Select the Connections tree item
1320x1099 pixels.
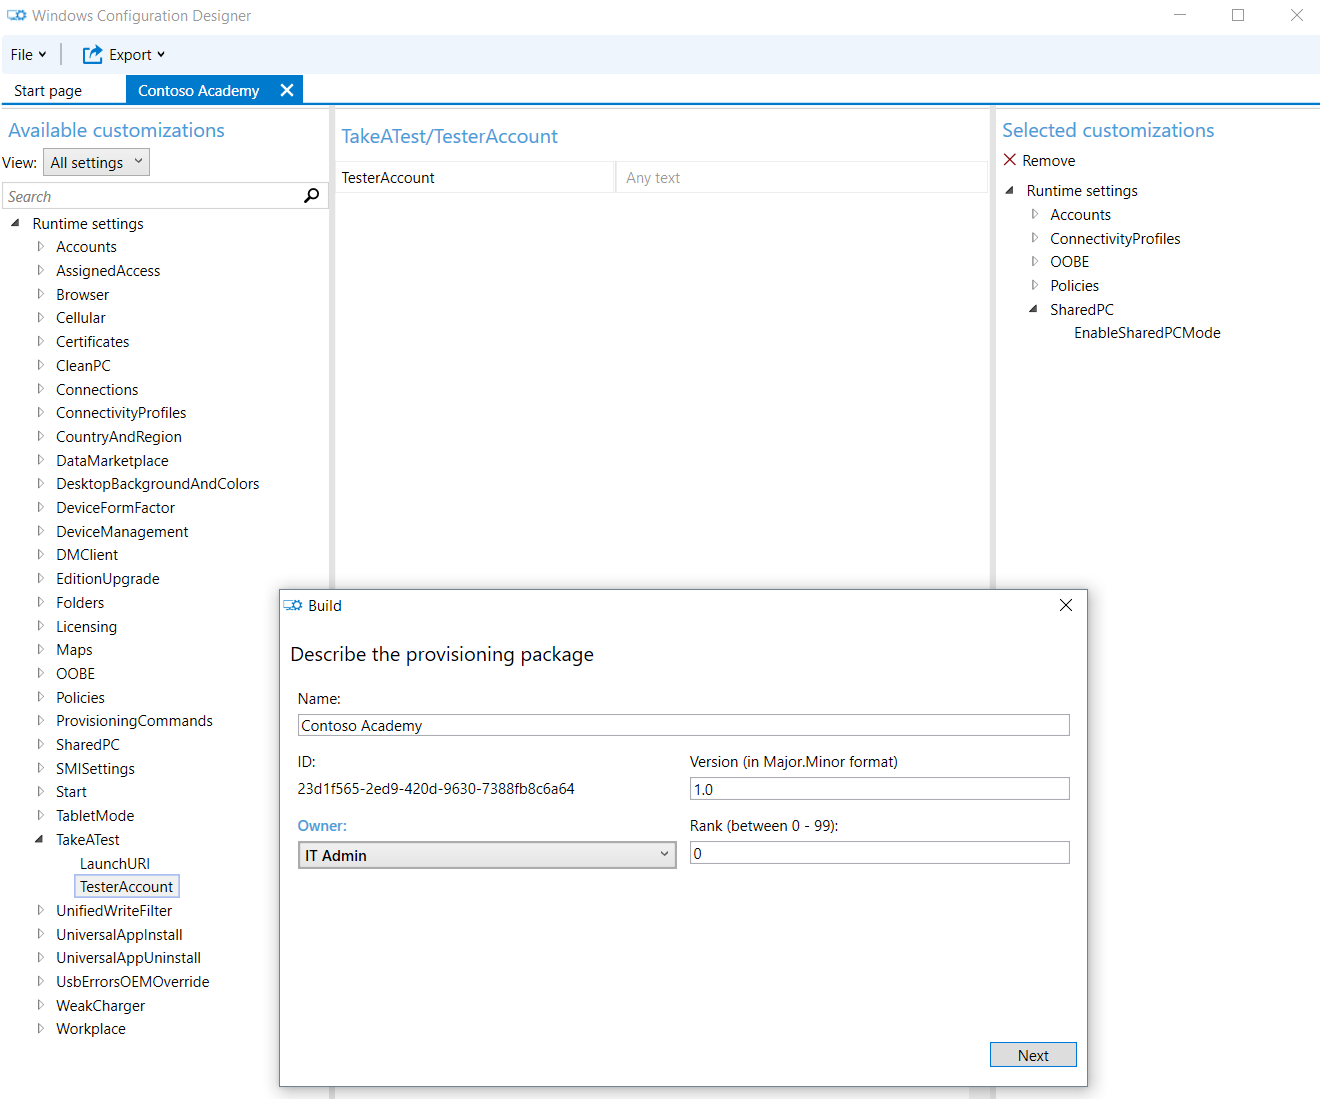[97, 390]
